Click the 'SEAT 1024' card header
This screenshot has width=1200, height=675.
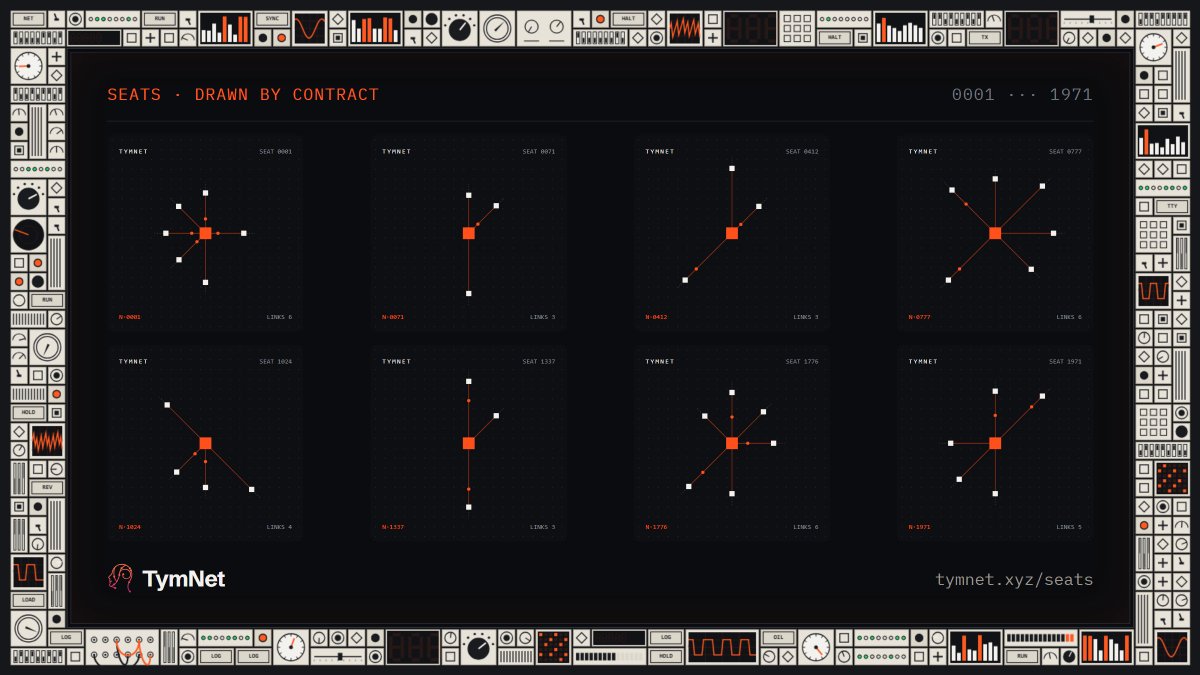(276, 362)
